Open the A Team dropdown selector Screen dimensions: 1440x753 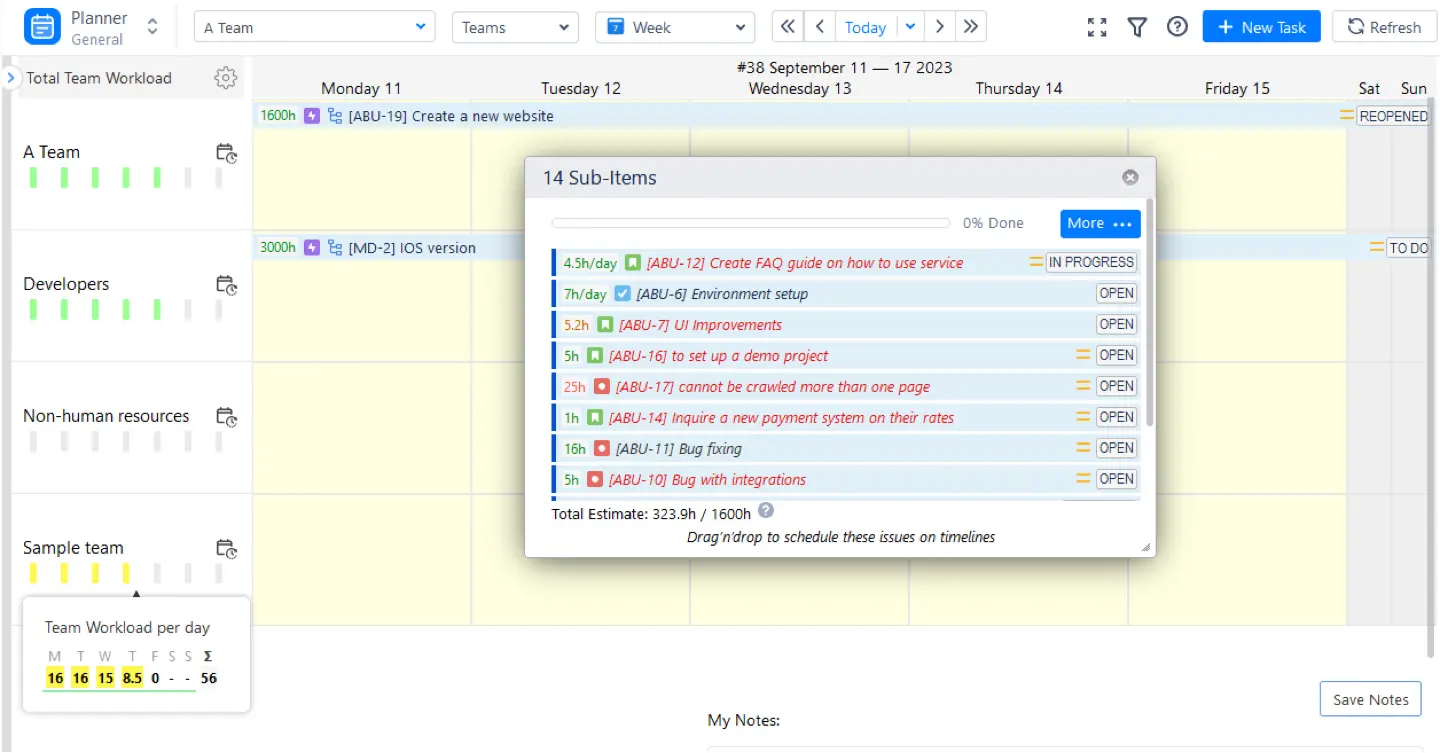click(315, 27)
